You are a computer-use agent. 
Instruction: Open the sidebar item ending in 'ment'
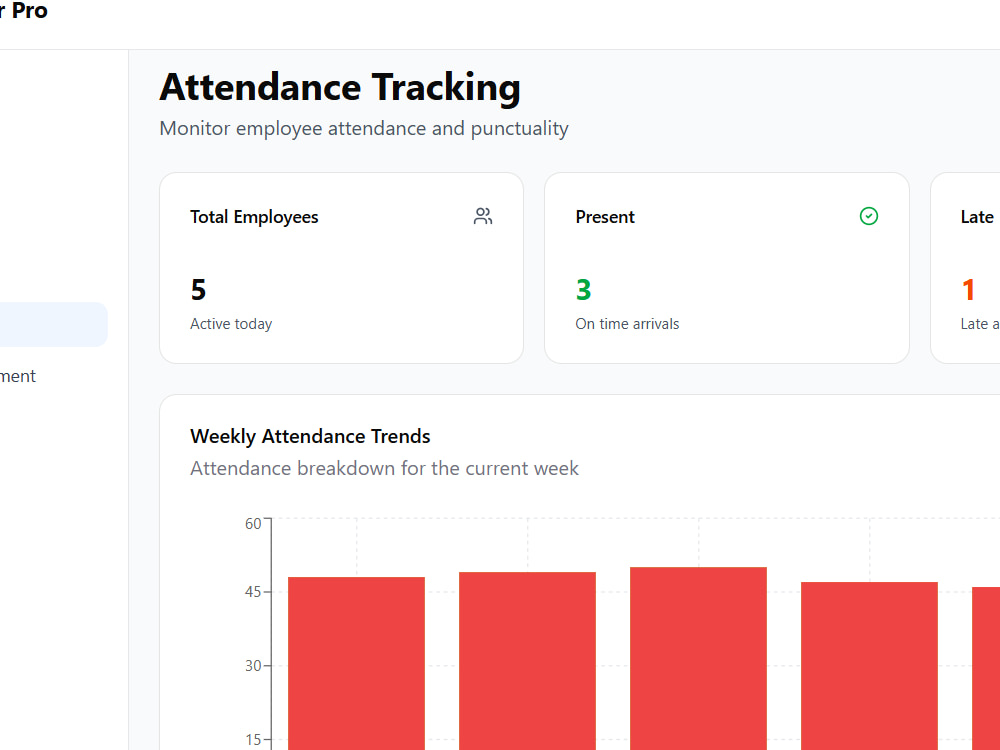[18, 376]
